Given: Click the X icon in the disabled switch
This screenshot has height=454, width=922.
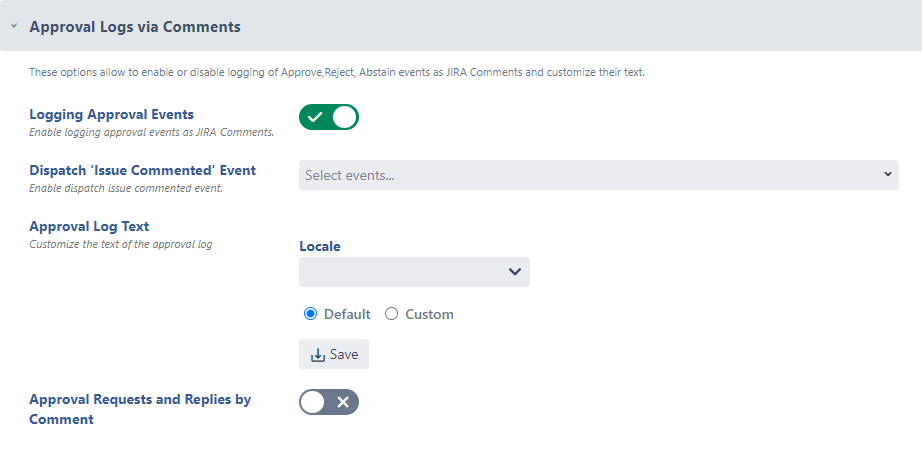Looking at the screenshot, I should click(x=342, y=402).
